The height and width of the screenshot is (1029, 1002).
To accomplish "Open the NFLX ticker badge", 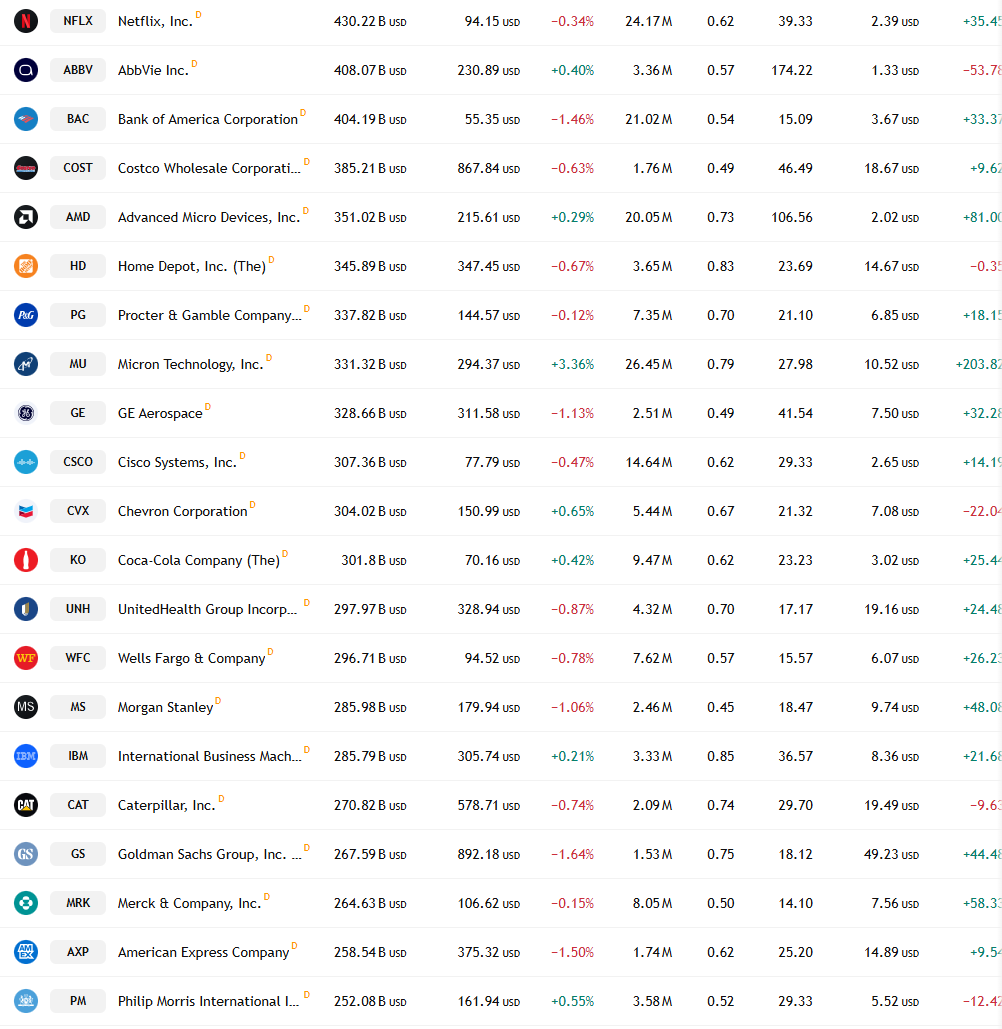I will point(78,21).
